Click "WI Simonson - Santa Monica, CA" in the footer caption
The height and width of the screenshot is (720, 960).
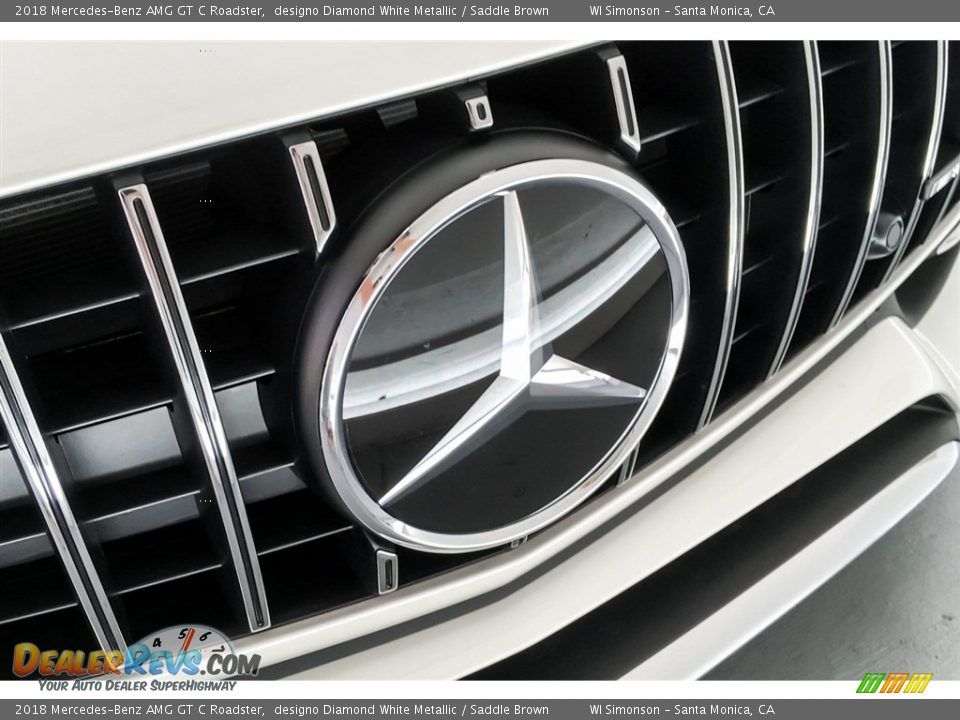point(682,710)
